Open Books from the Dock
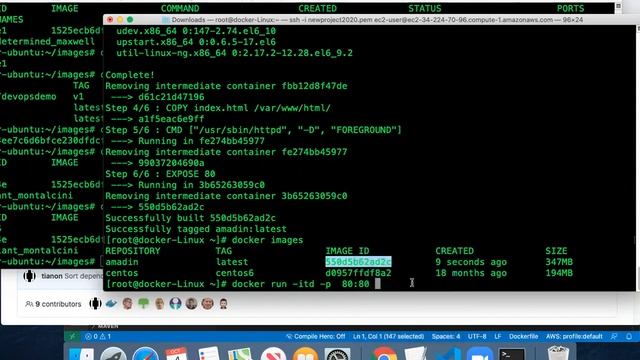640x360 pixels. [305, 353]
